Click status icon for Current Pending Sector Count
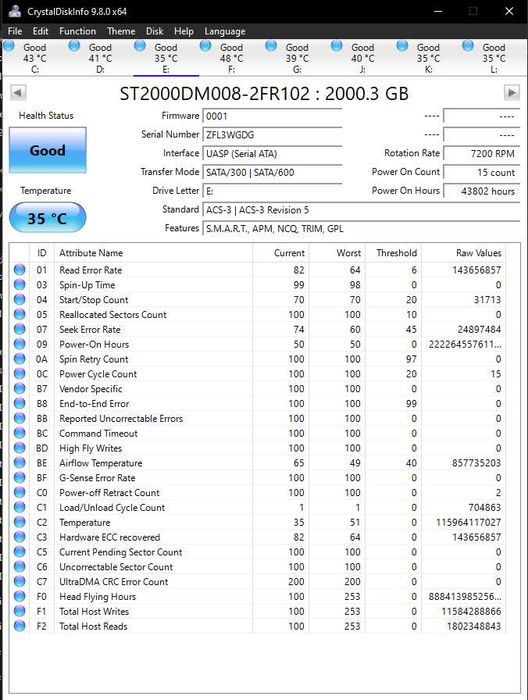Screen dimensions: 528x700 [19, 551]
